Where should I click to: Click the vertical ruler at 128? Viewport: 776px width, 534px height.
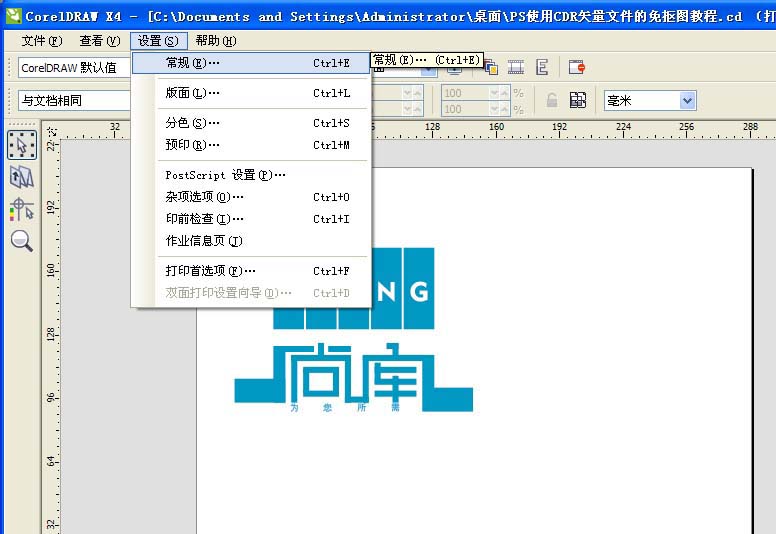pos(51,333)
